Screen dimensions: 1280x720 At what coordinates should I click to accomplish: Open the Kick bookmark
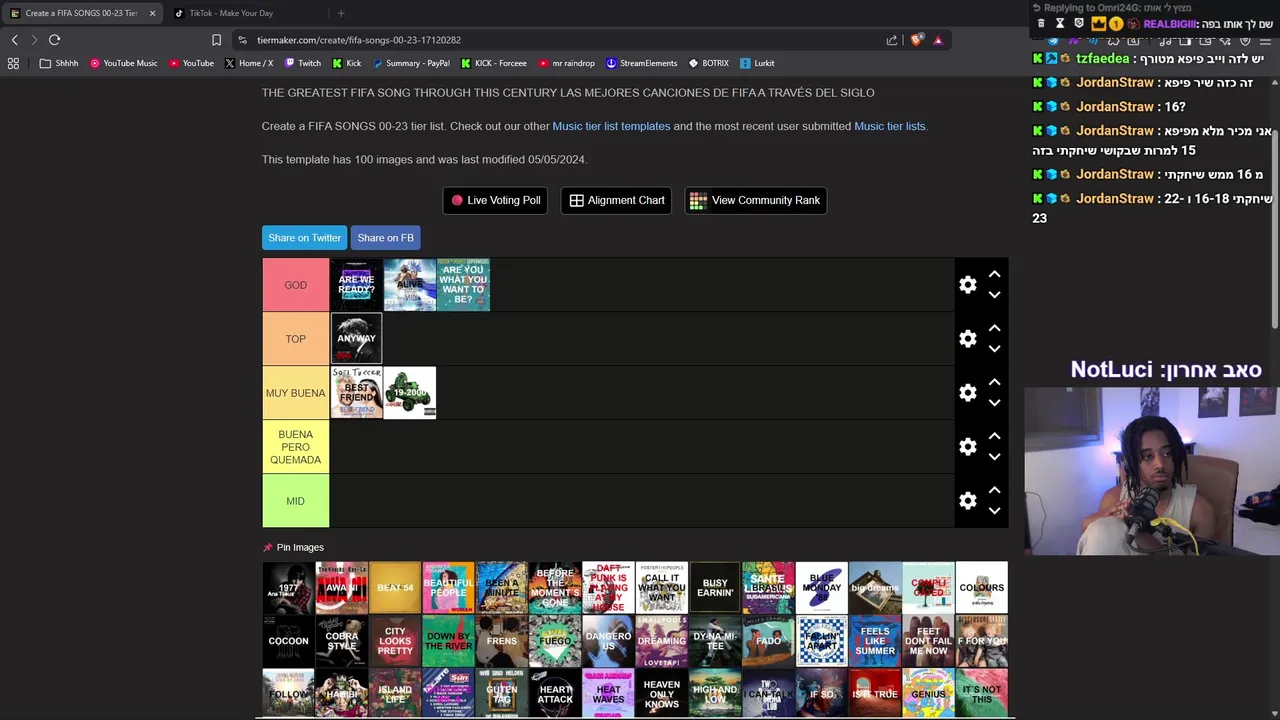[346, 63]
